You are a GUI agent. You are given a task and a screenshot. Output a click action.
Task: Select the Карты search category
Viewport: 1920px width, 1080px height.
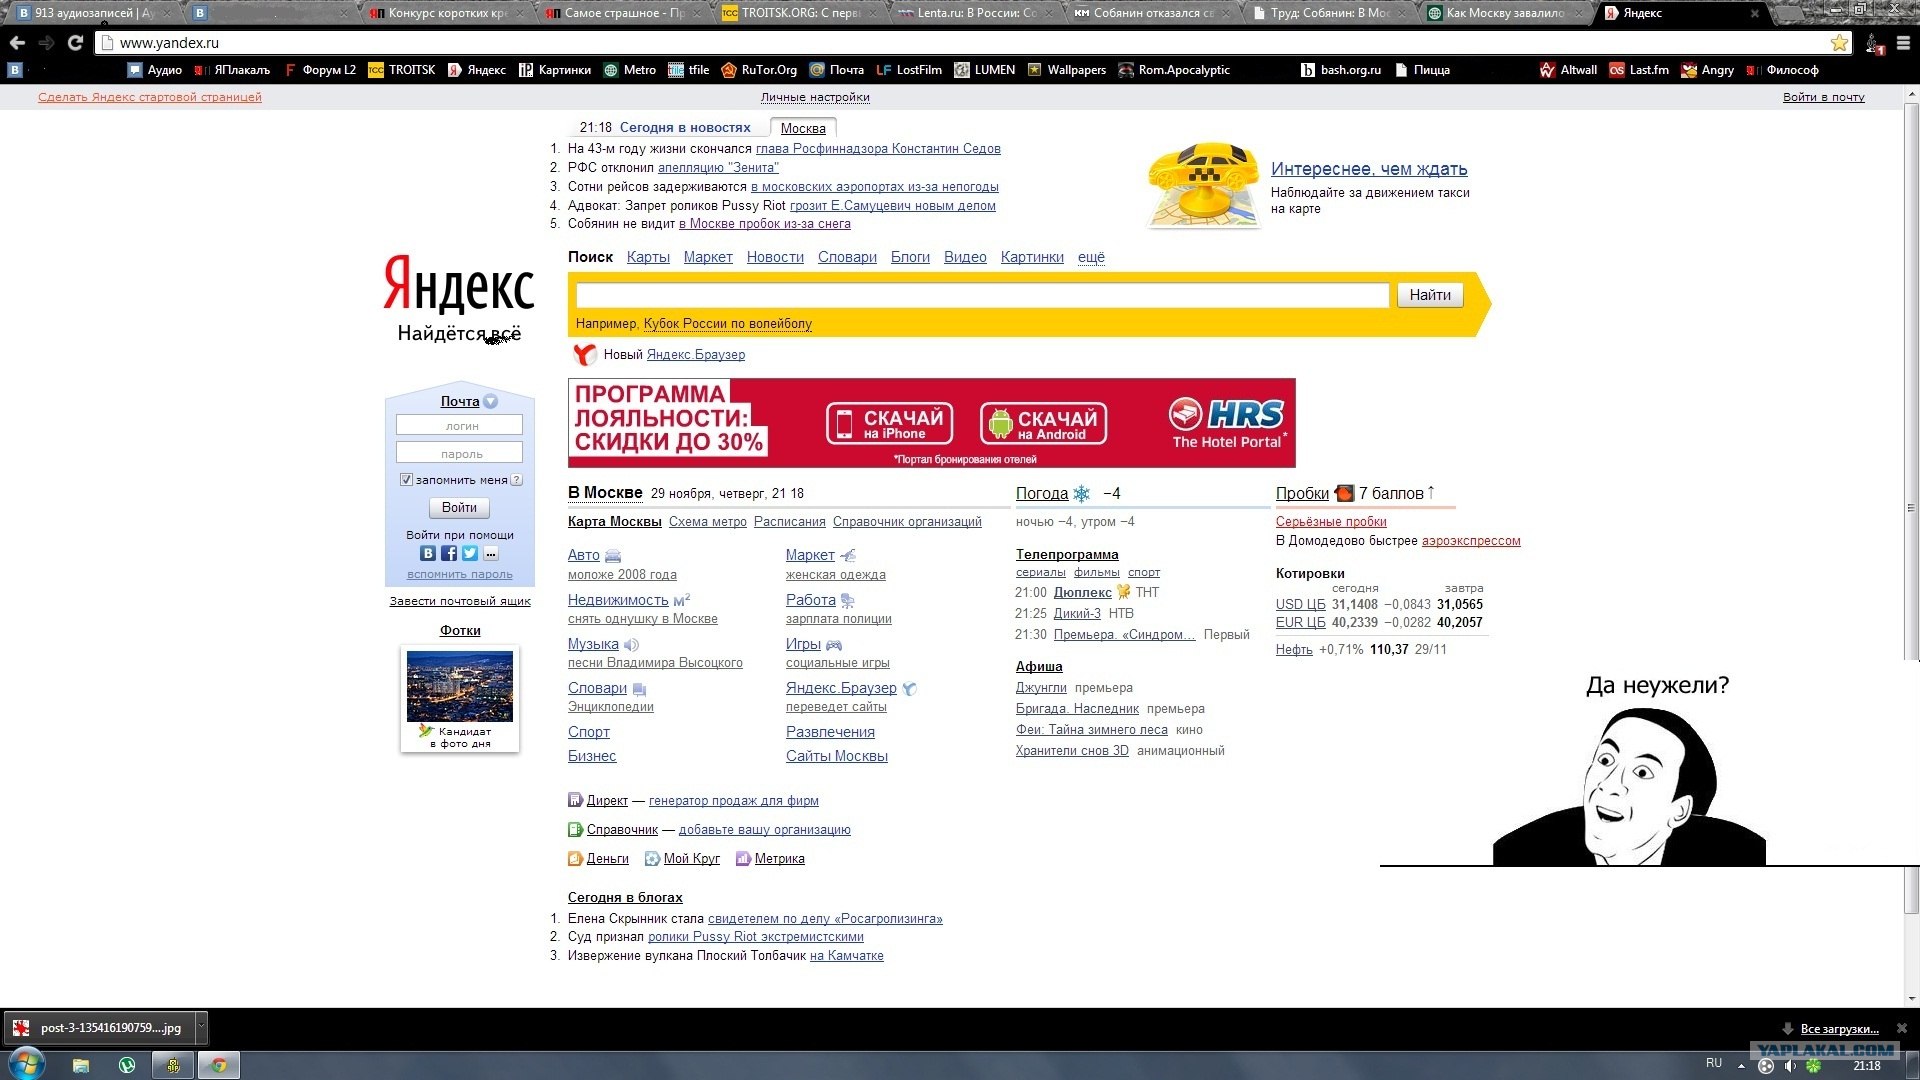tap(648, 257)
